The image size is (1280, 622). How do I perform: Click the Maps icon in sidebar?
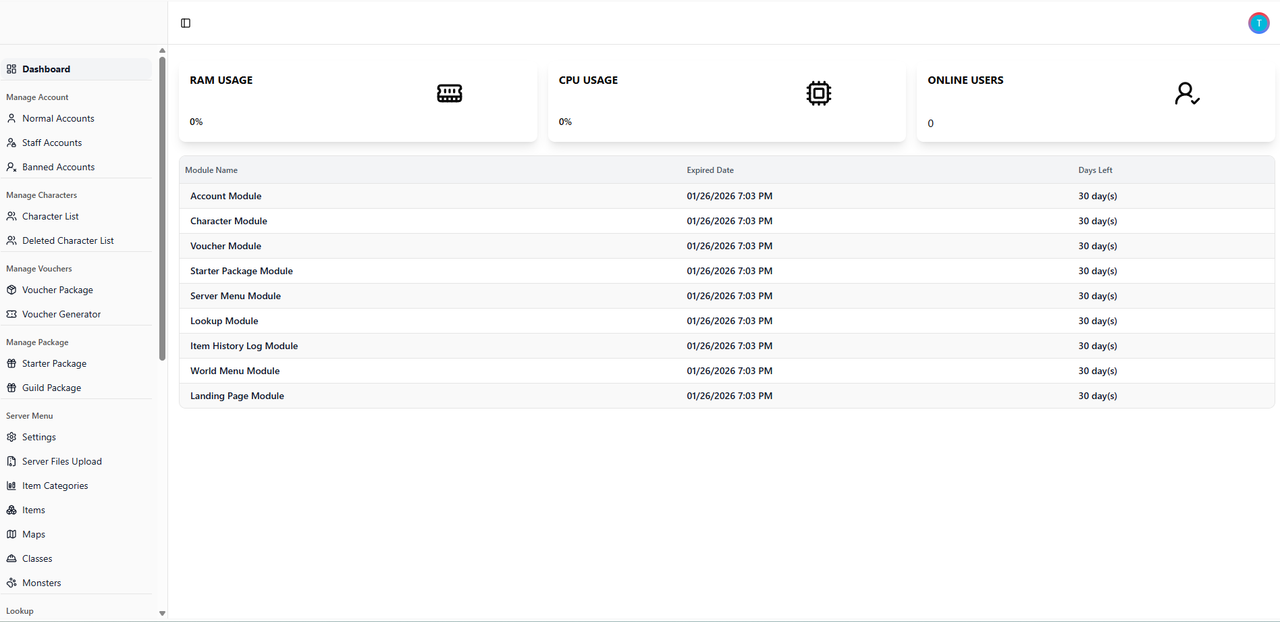click(11, 535)
